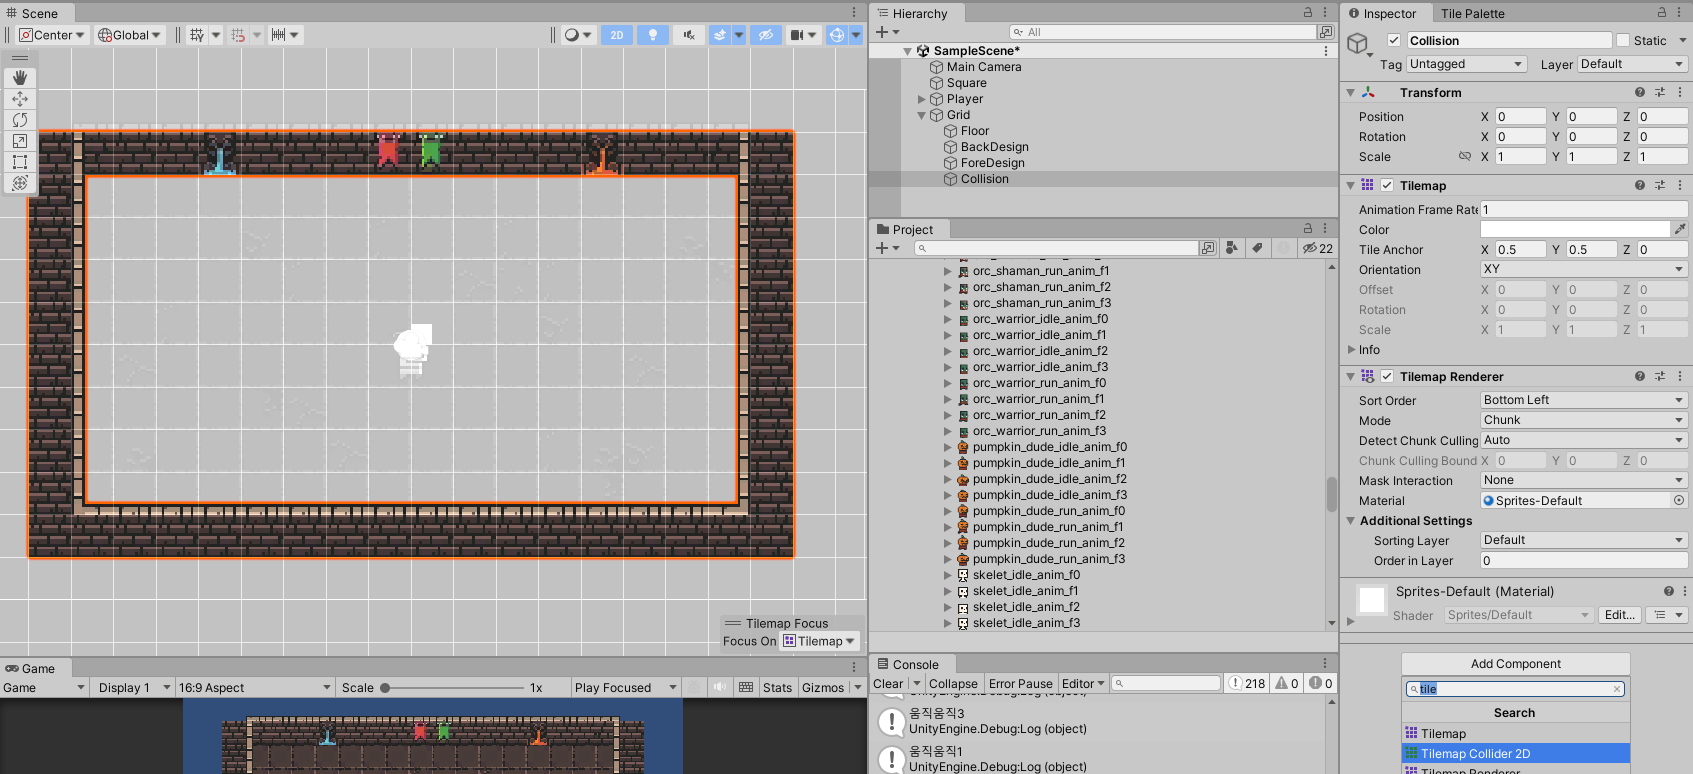
Task: Click the material Edit... button
Action: [x=1619, y=615]
